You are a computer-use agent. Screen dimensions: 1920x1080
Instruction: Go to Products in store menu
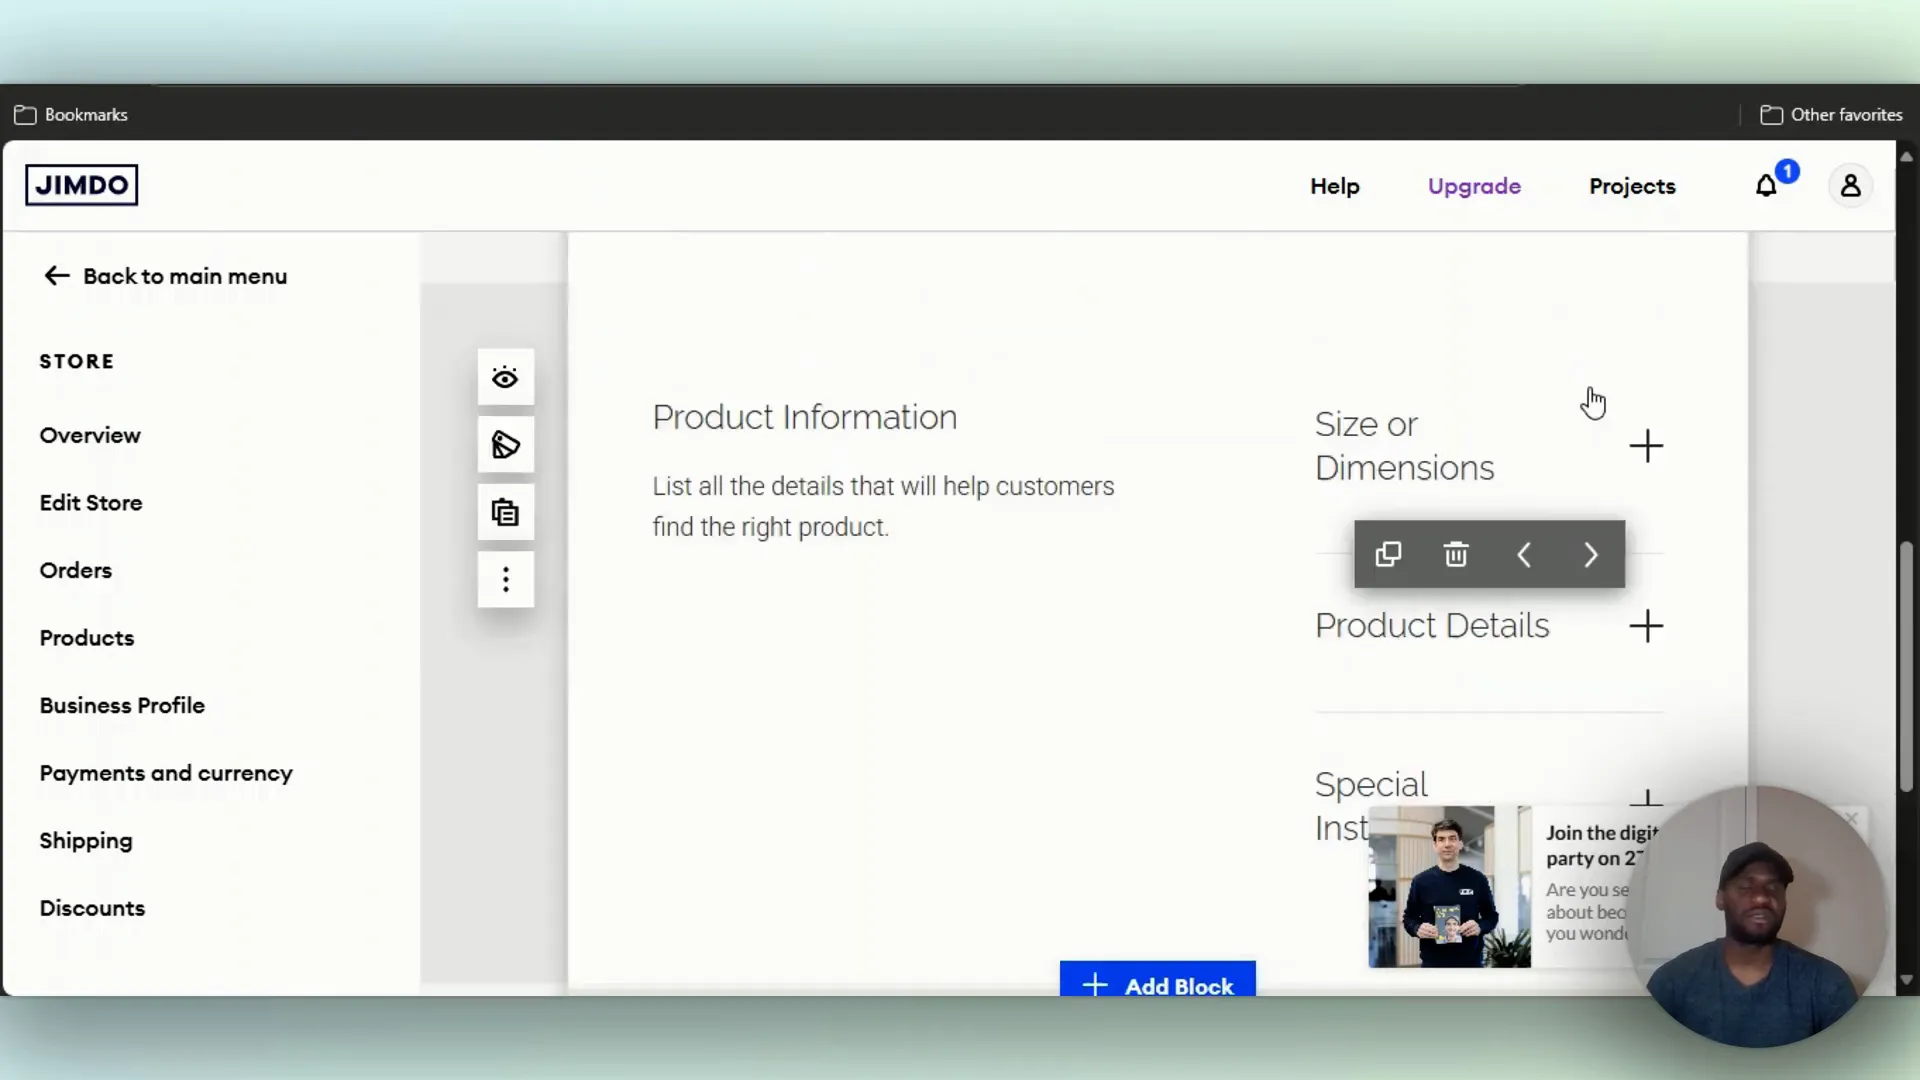point(87,638)
